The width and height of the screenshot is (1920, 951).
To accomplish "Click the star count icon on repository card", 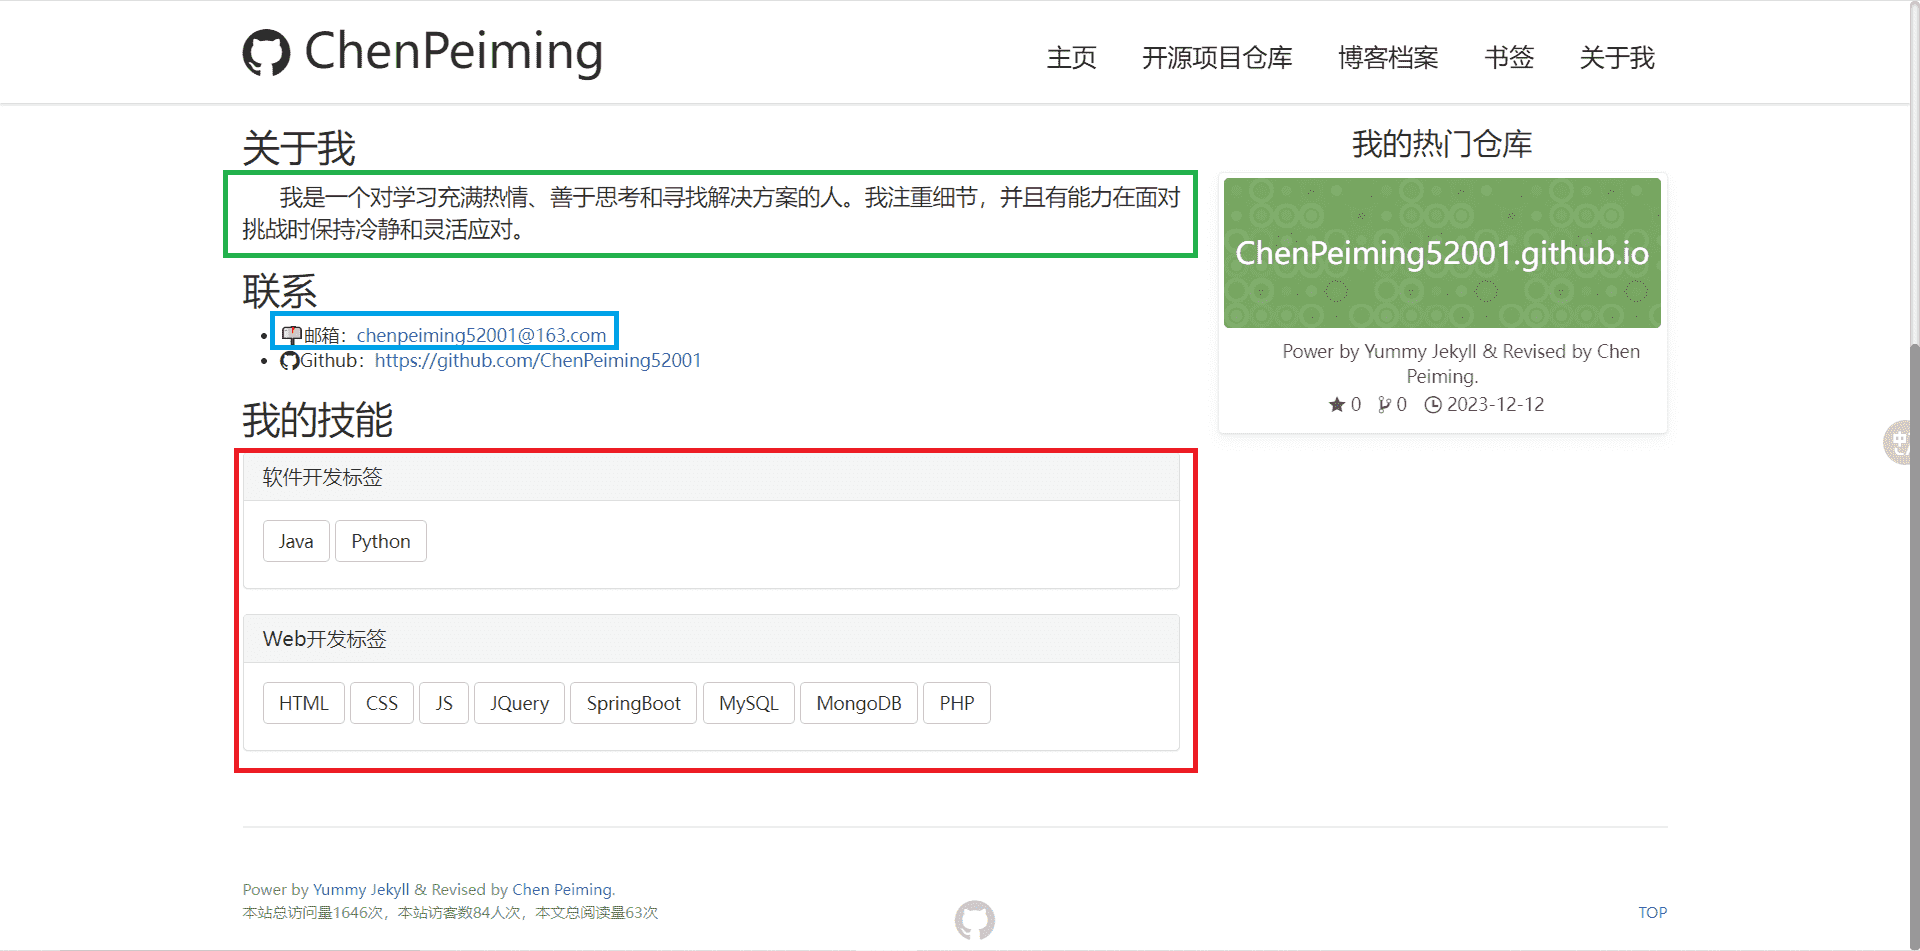I will (1337, 405).
